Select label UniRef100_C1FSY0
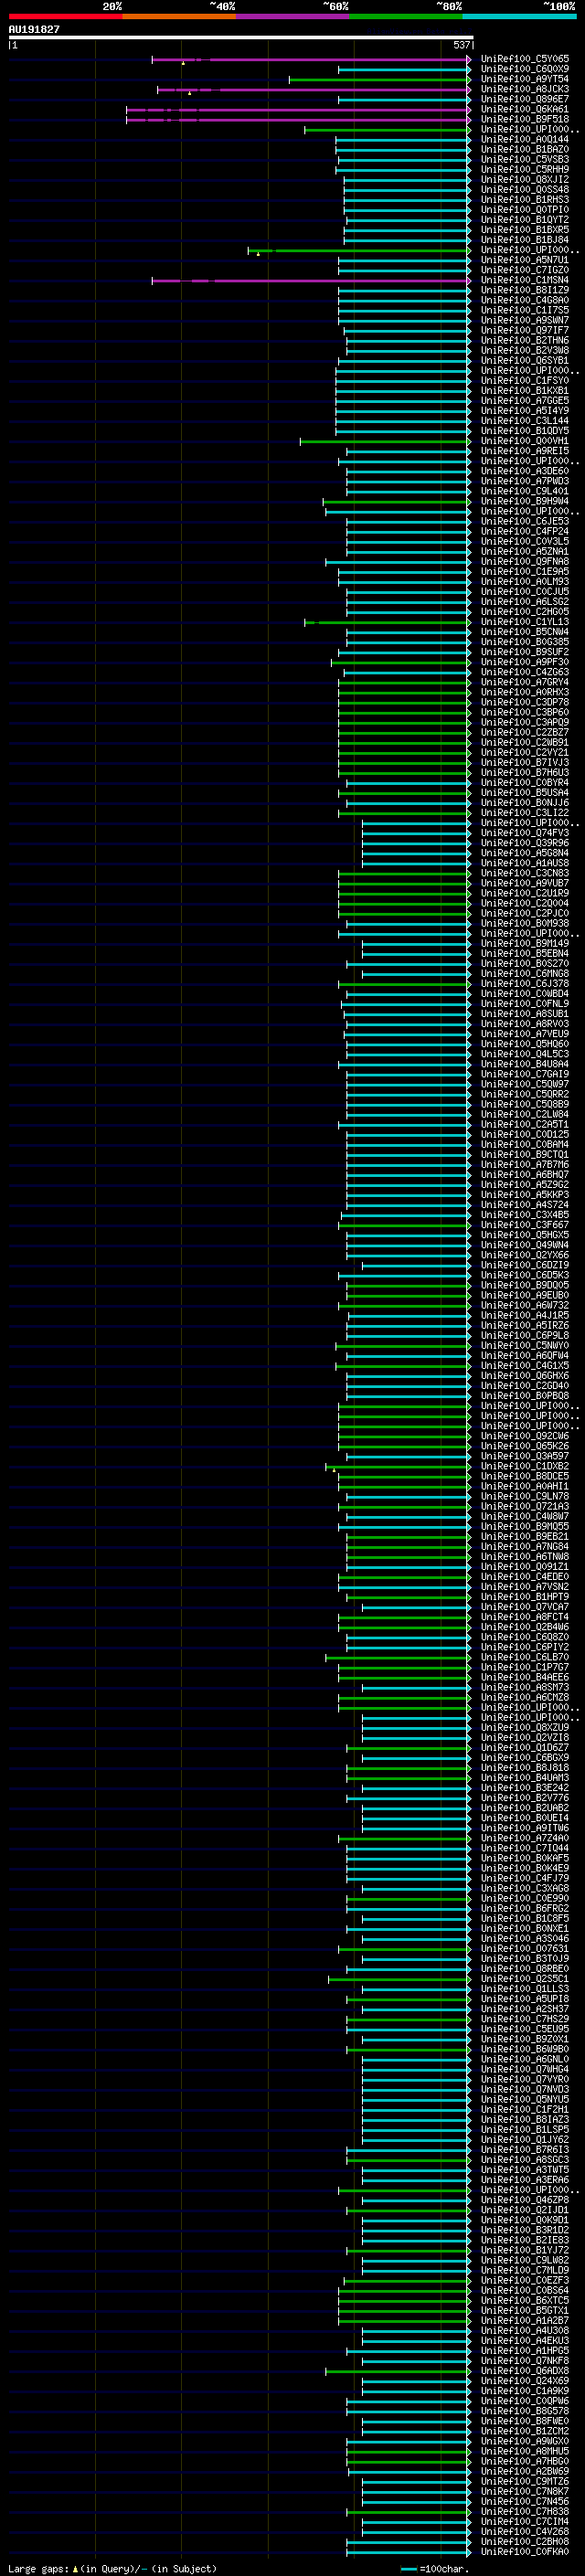Screen dimensions: 585x2576 tap(524, 380)
